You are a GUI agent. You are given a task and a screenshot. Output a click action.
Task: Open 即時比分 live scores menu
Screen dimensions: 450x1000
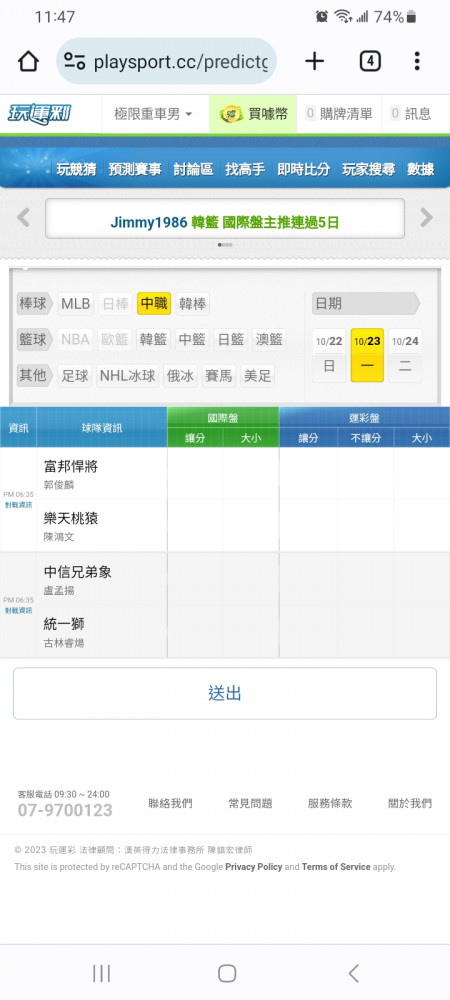(303, 169)
